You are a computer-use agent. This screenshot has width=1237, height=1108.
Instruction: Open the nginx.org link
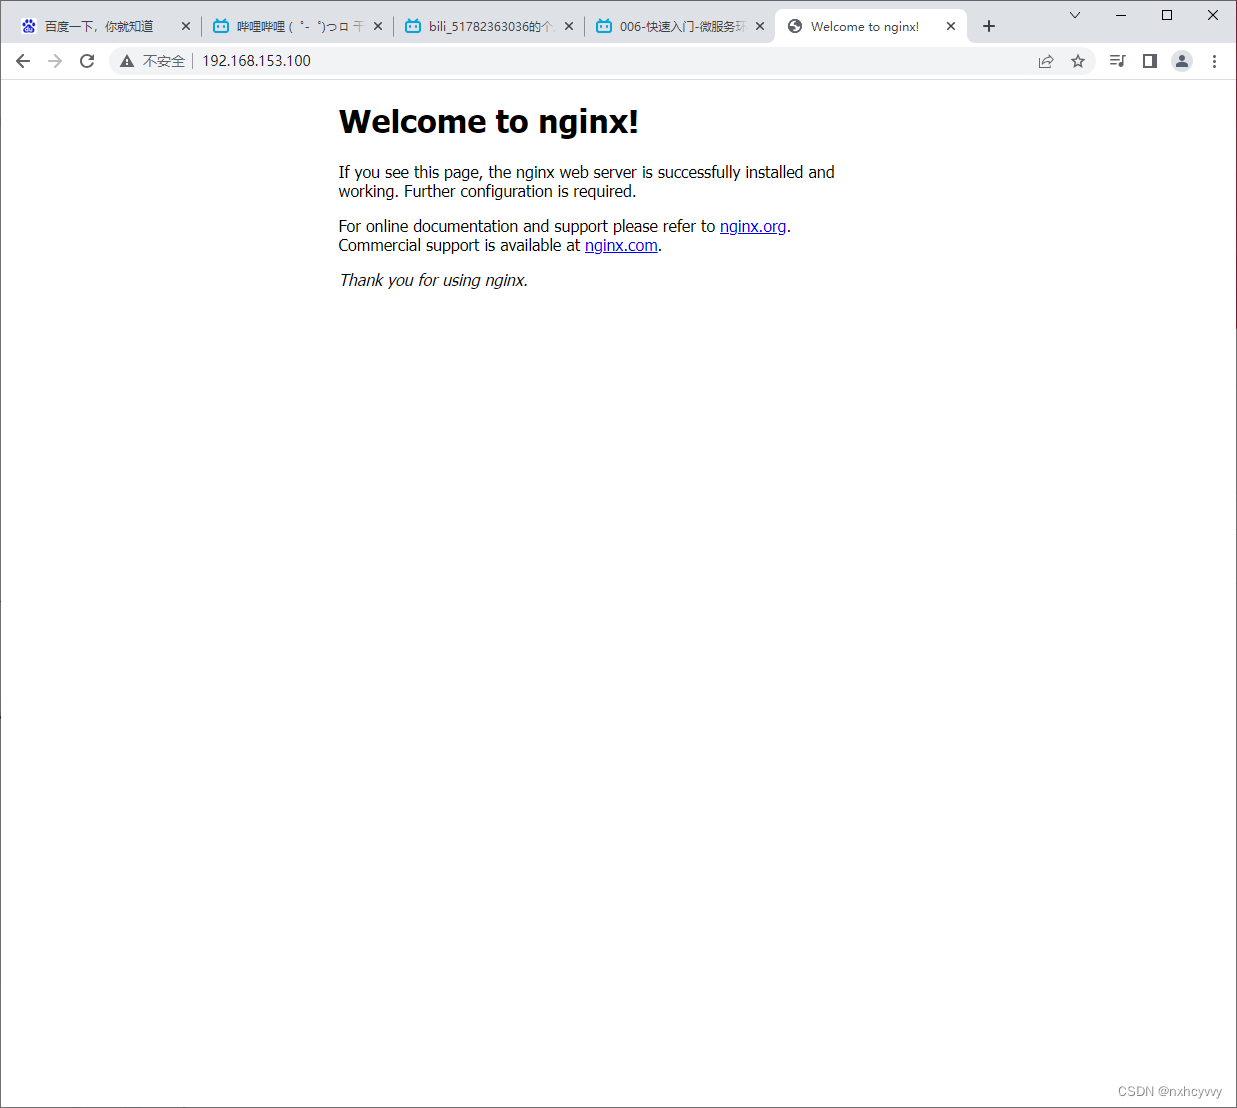(x=753, y=226)
